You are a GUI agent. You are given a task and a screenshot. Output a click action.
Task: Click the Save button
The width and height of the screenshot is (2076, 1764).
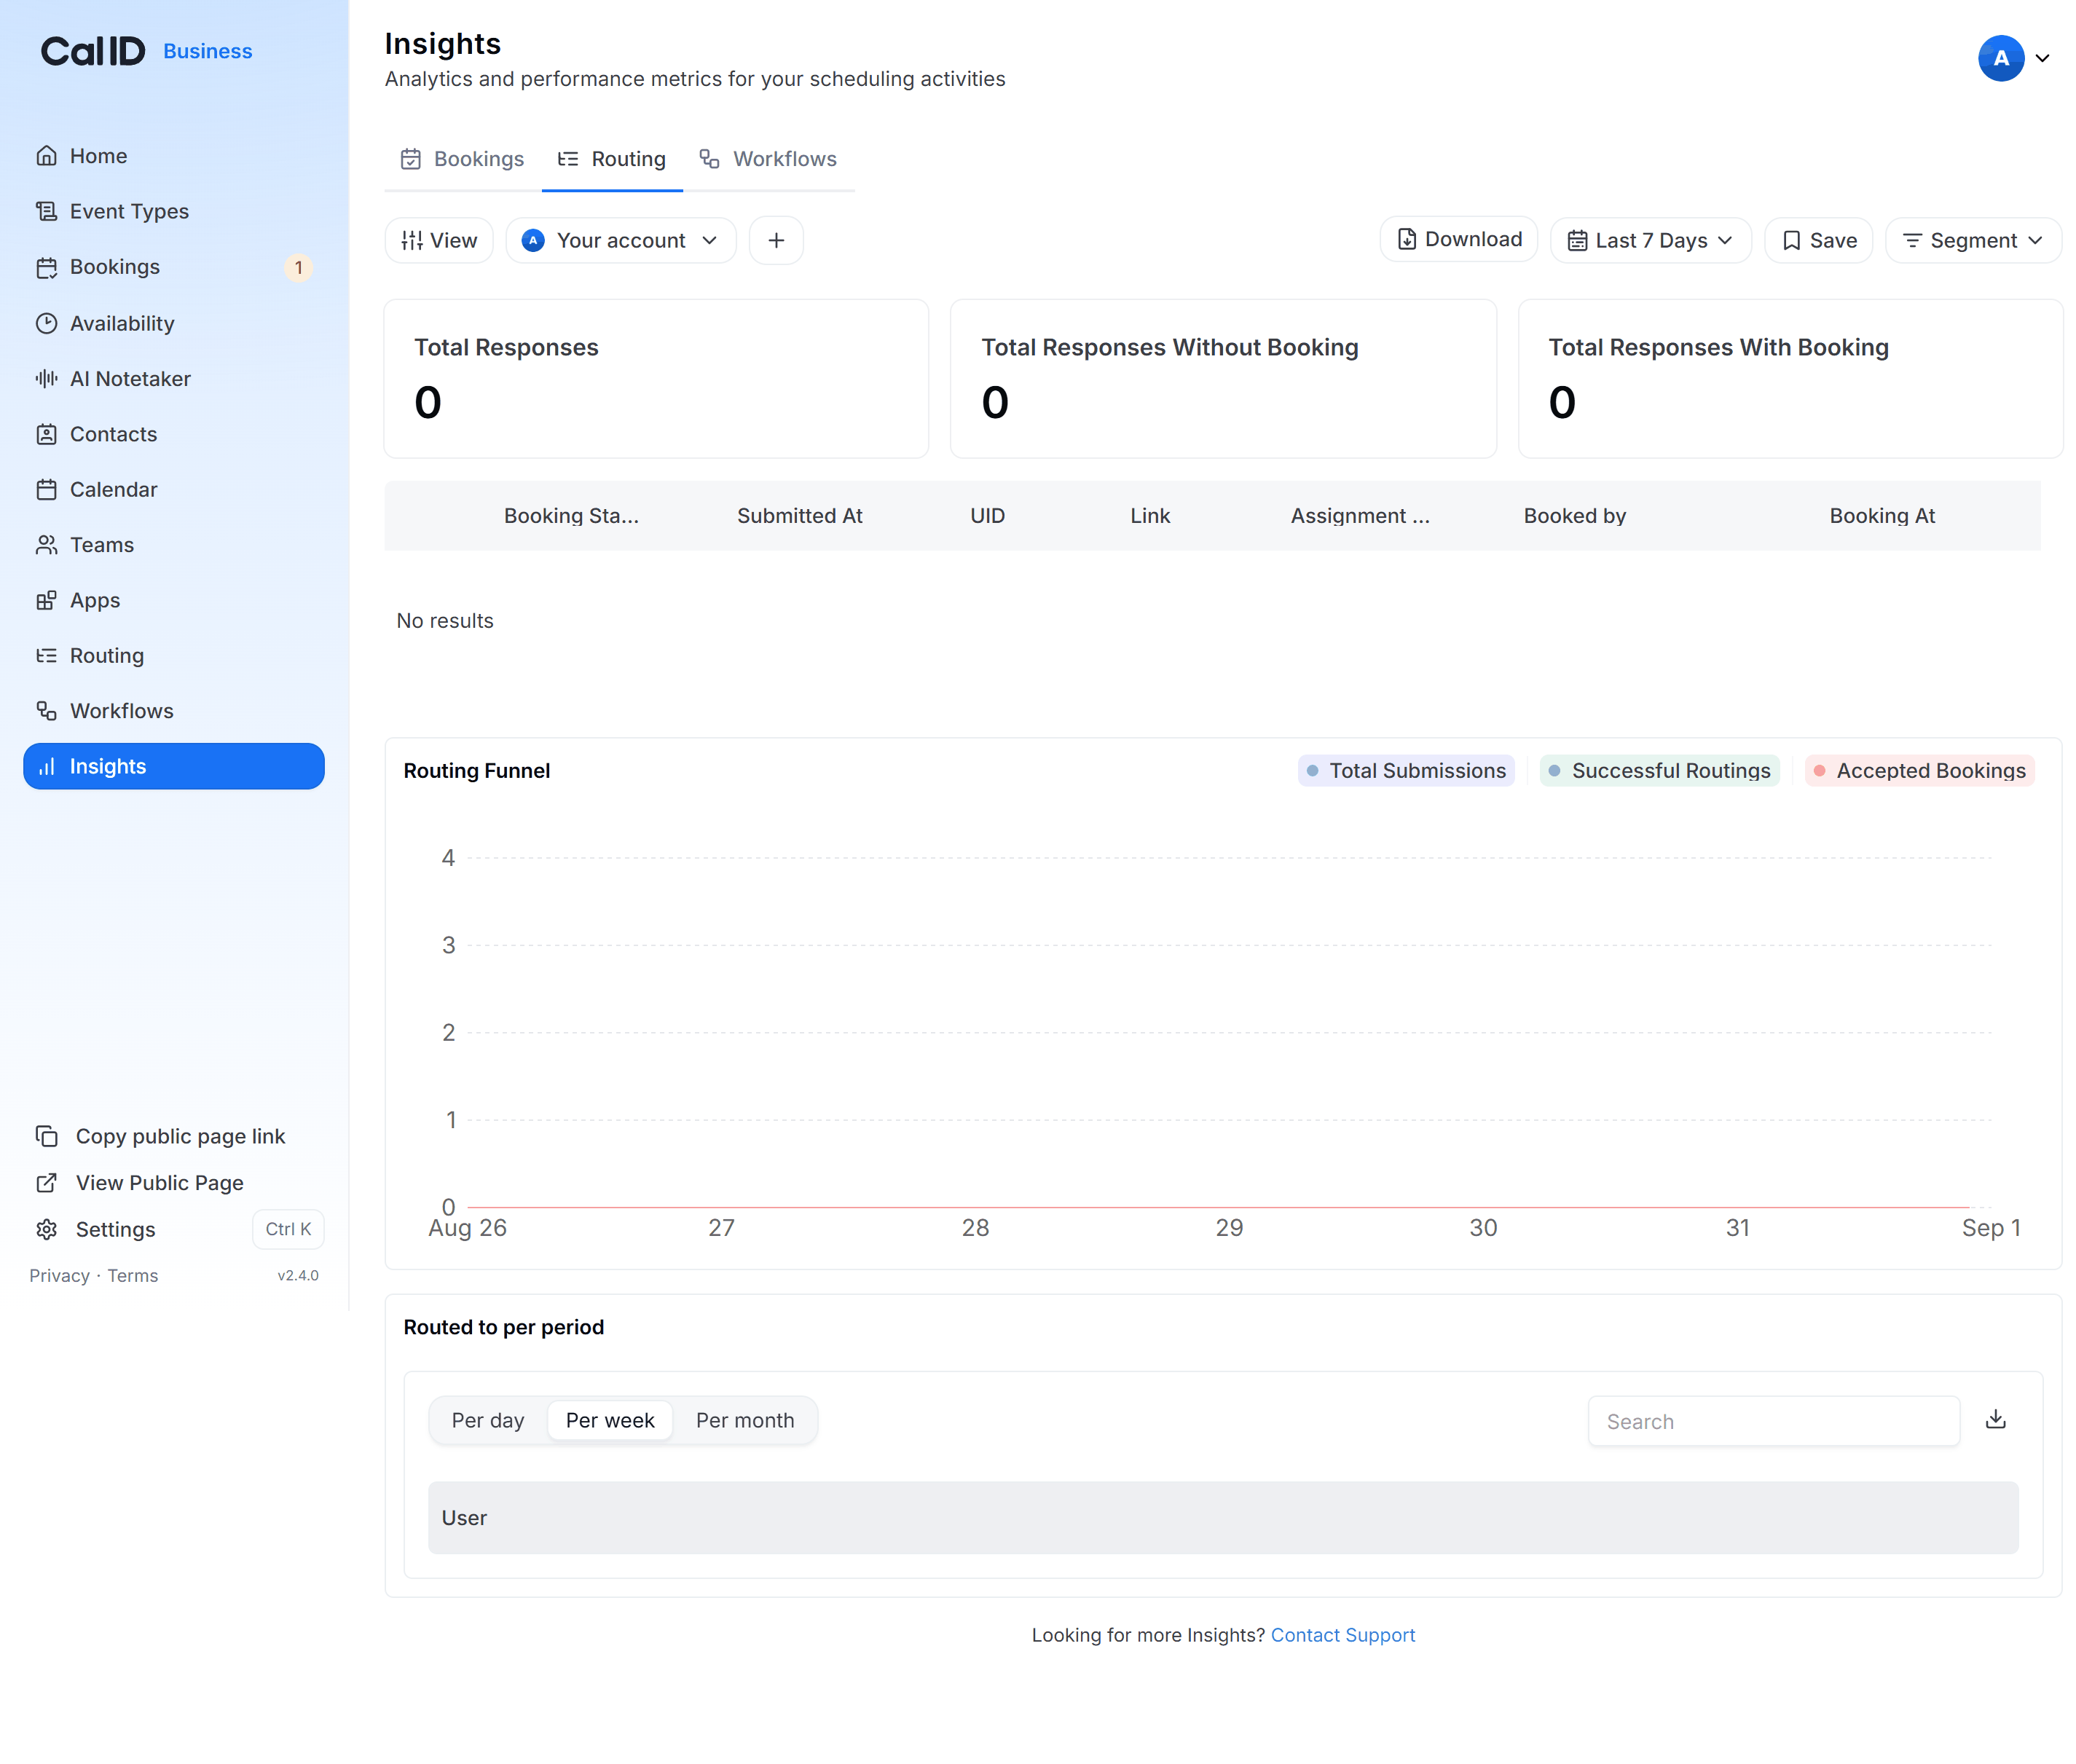1818,240
